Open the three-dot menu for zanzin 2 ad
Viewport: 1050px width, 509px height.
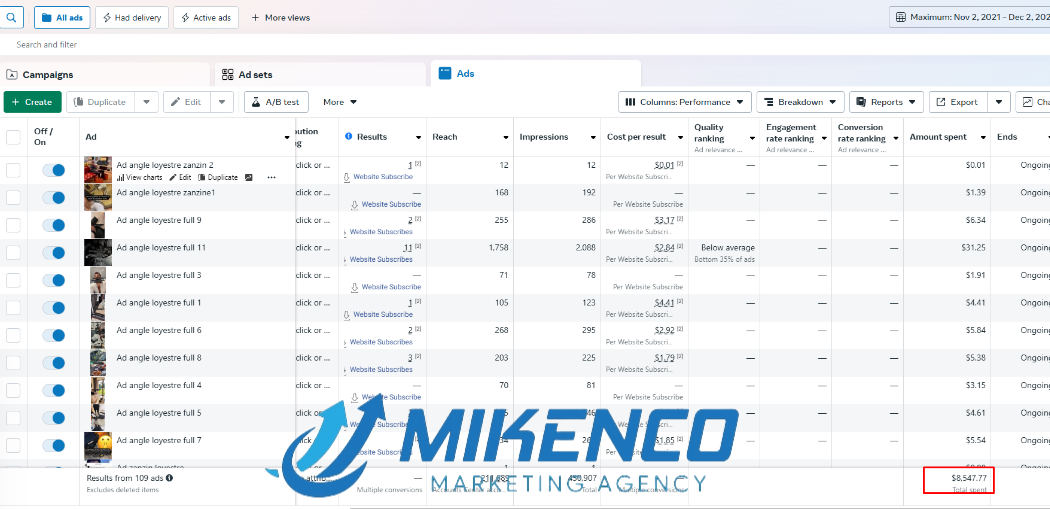[x=271, y=177]
